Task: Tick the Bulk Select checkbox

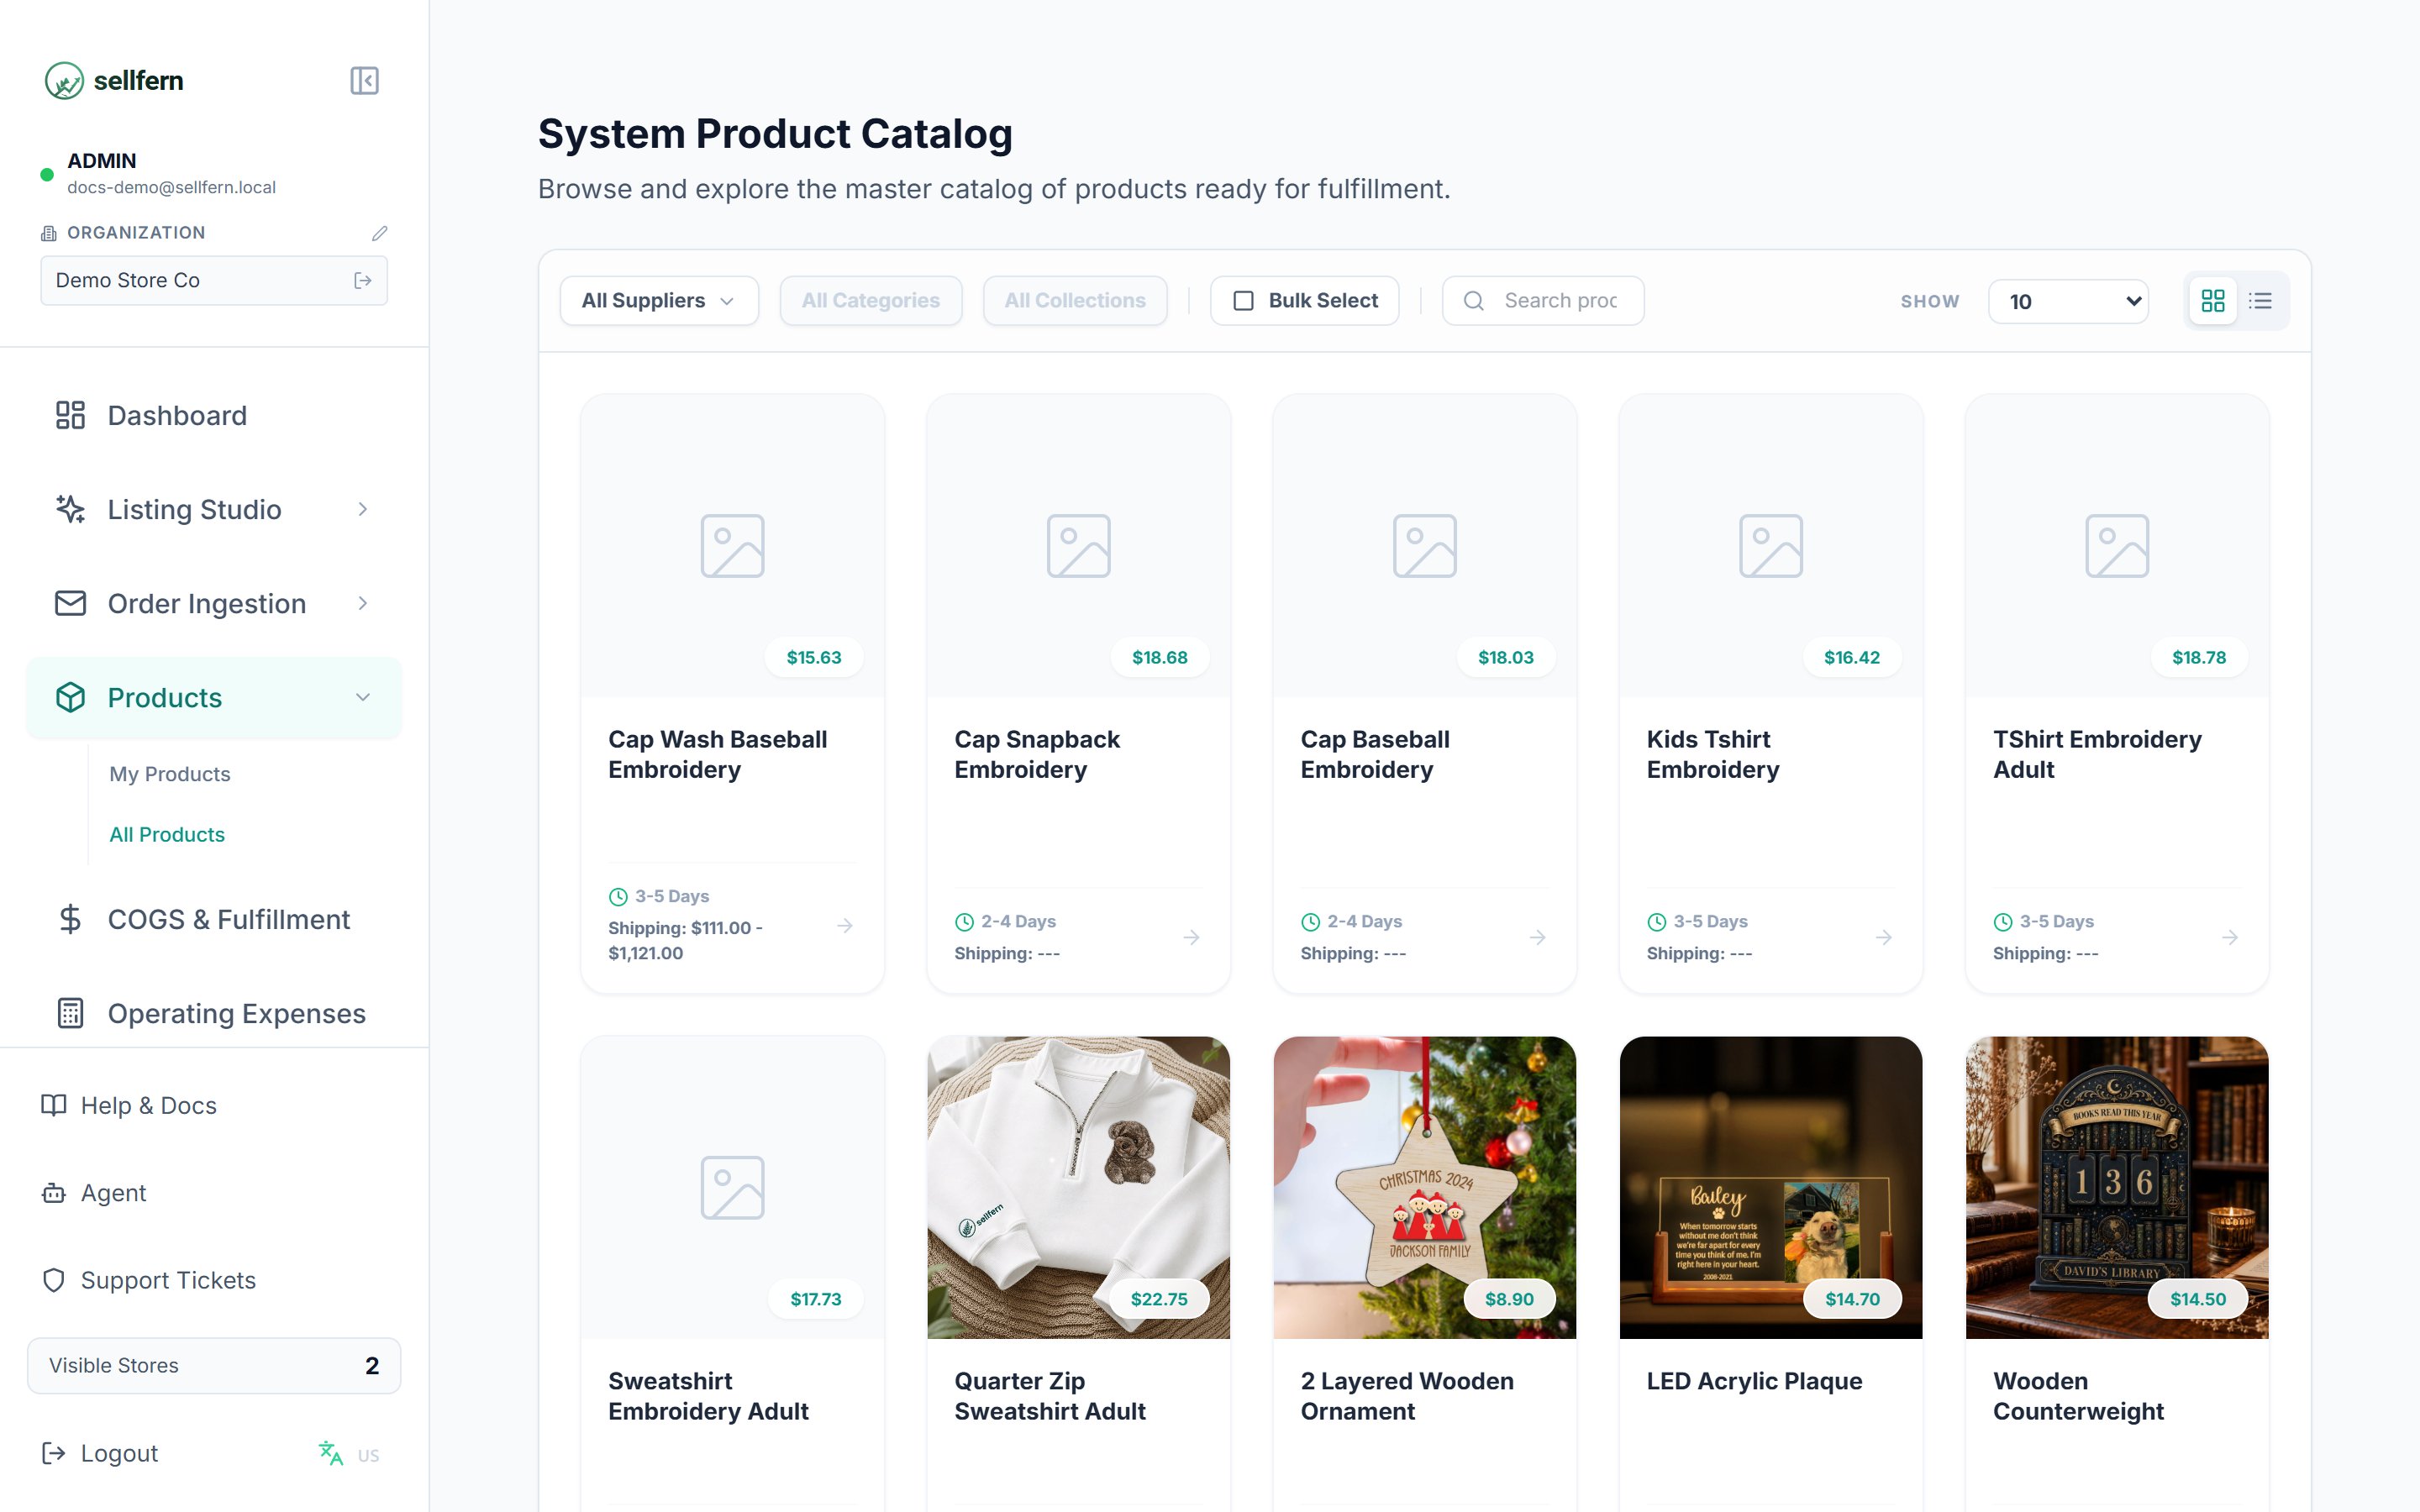Action: (1243, 301)
